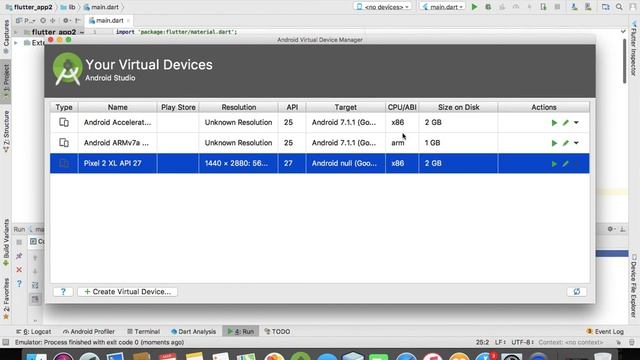This screenshot has width=640, height=360.
Task: Open Search Everywhere magnifier icon
Action: (x=619, y=7)
